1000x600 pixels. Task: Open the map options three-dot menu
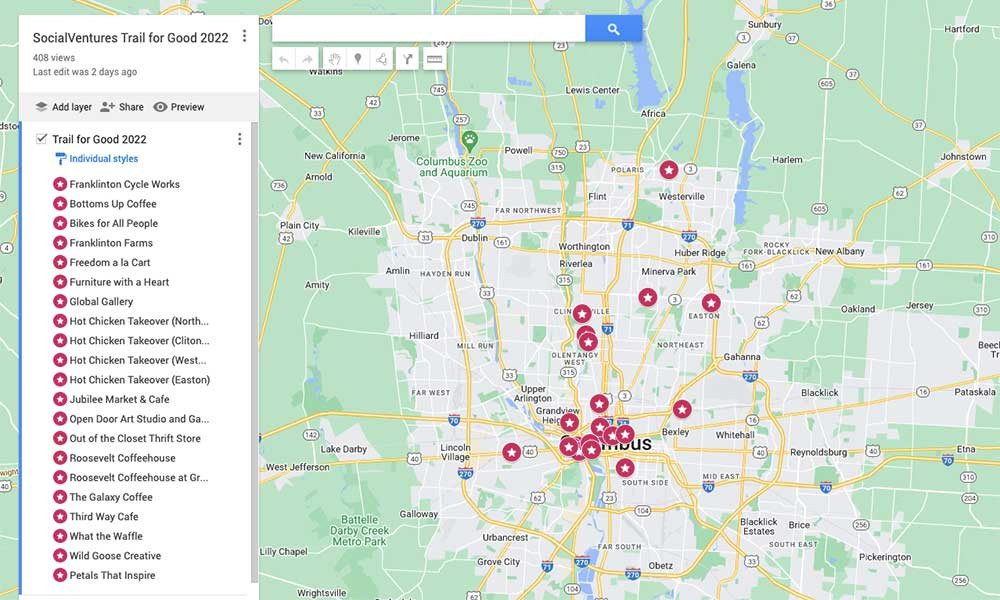tap(244, 36)
